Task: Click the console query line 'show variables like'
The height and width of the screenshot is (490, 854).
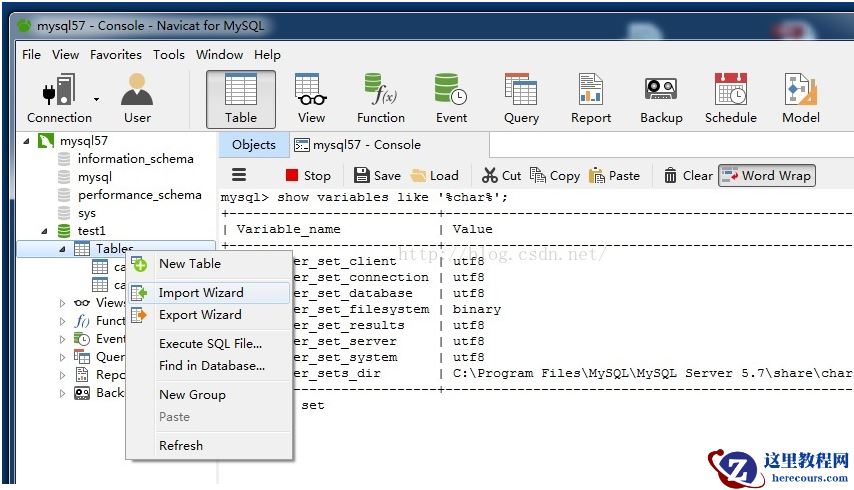Action: (x=364, y=197)
